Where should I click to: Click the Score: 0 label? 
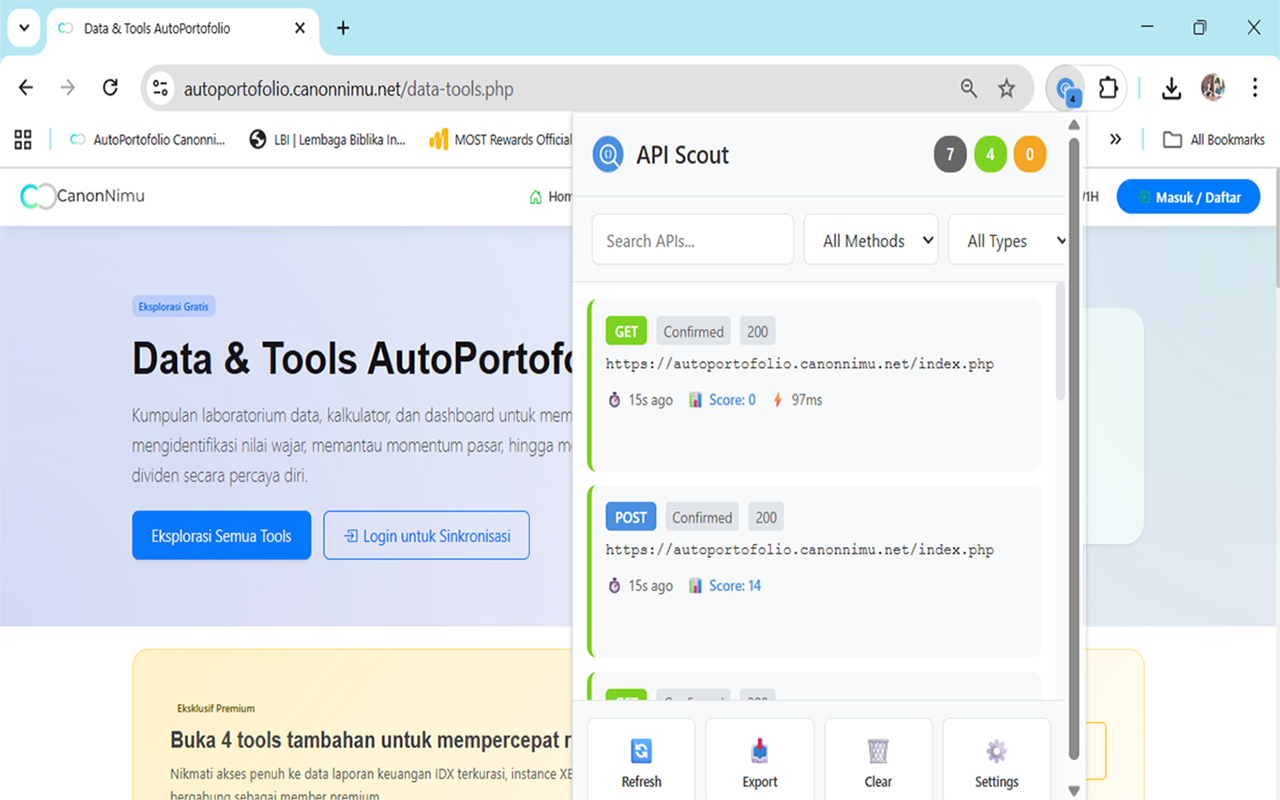coord(732,400)
